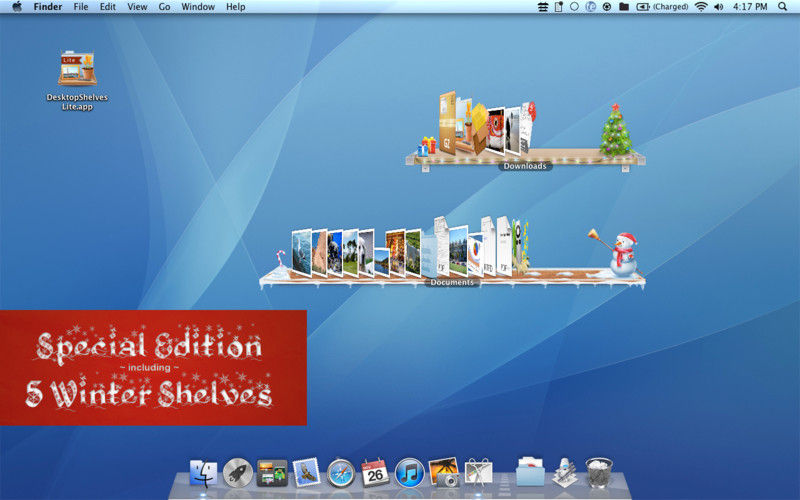The width and height of the screenshot is (800, 500).
Task: Open Mission Control in the Dock
Action: click(272, 473)
